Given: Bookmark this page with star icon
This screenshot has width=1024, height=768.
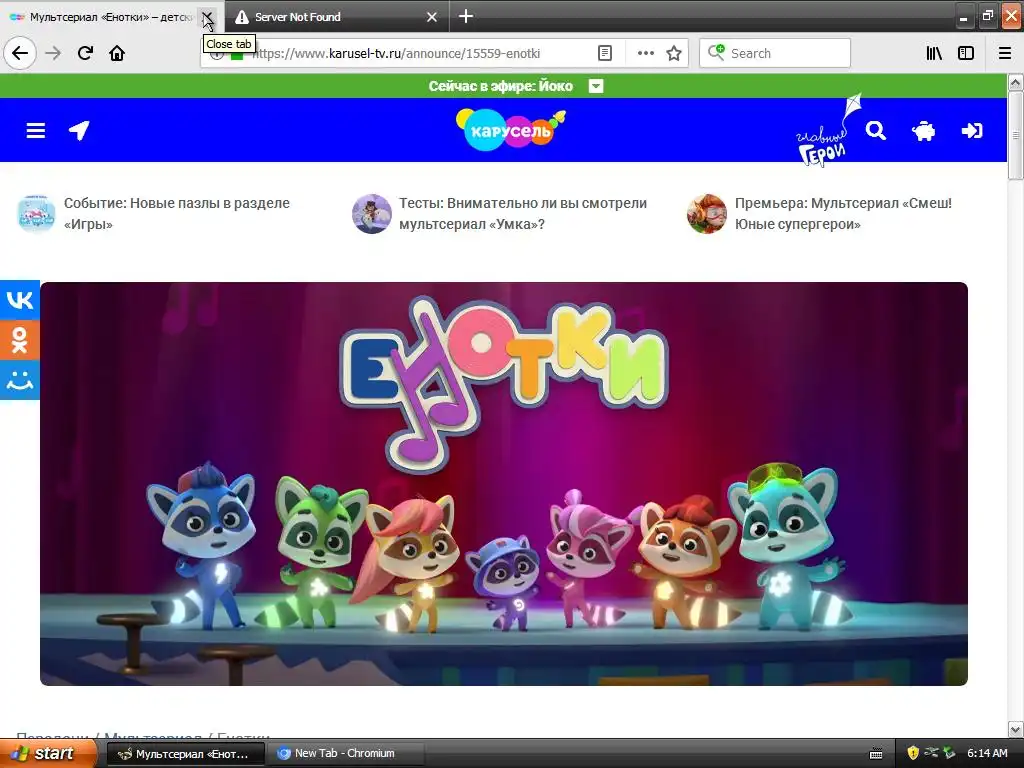Looking at the screenshot, I should pos(674,53).
